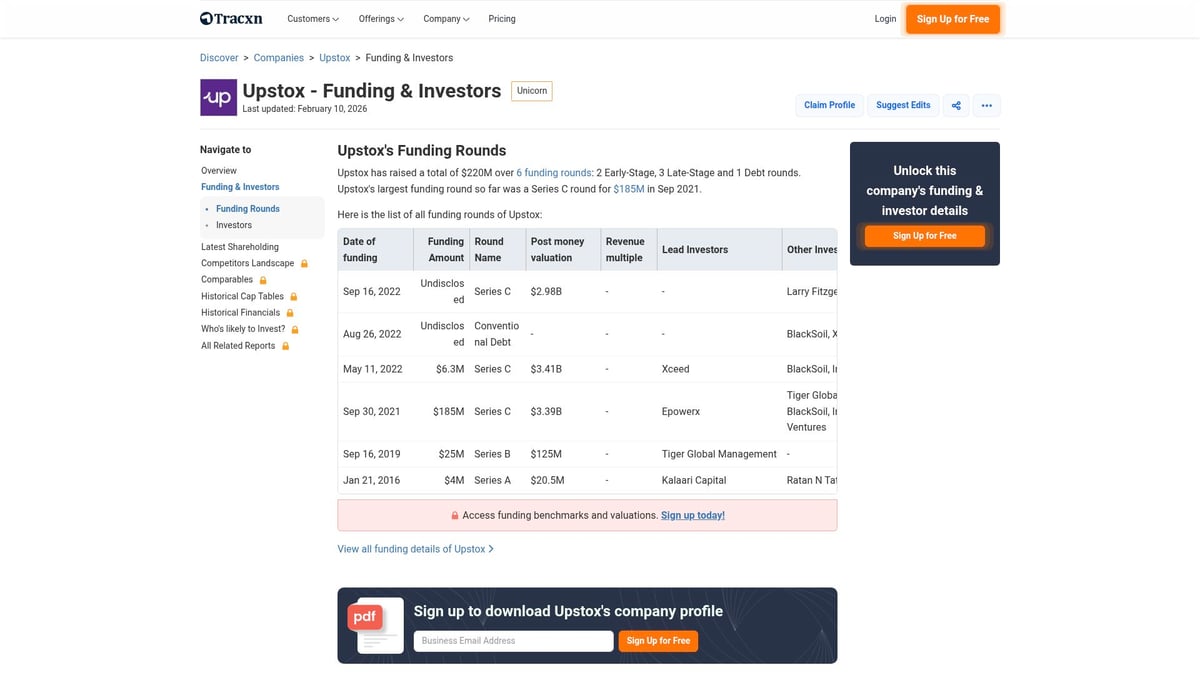Click the lock icon beside Comparables
Viewport: 1200px width, 675px height.
[262, 279]
